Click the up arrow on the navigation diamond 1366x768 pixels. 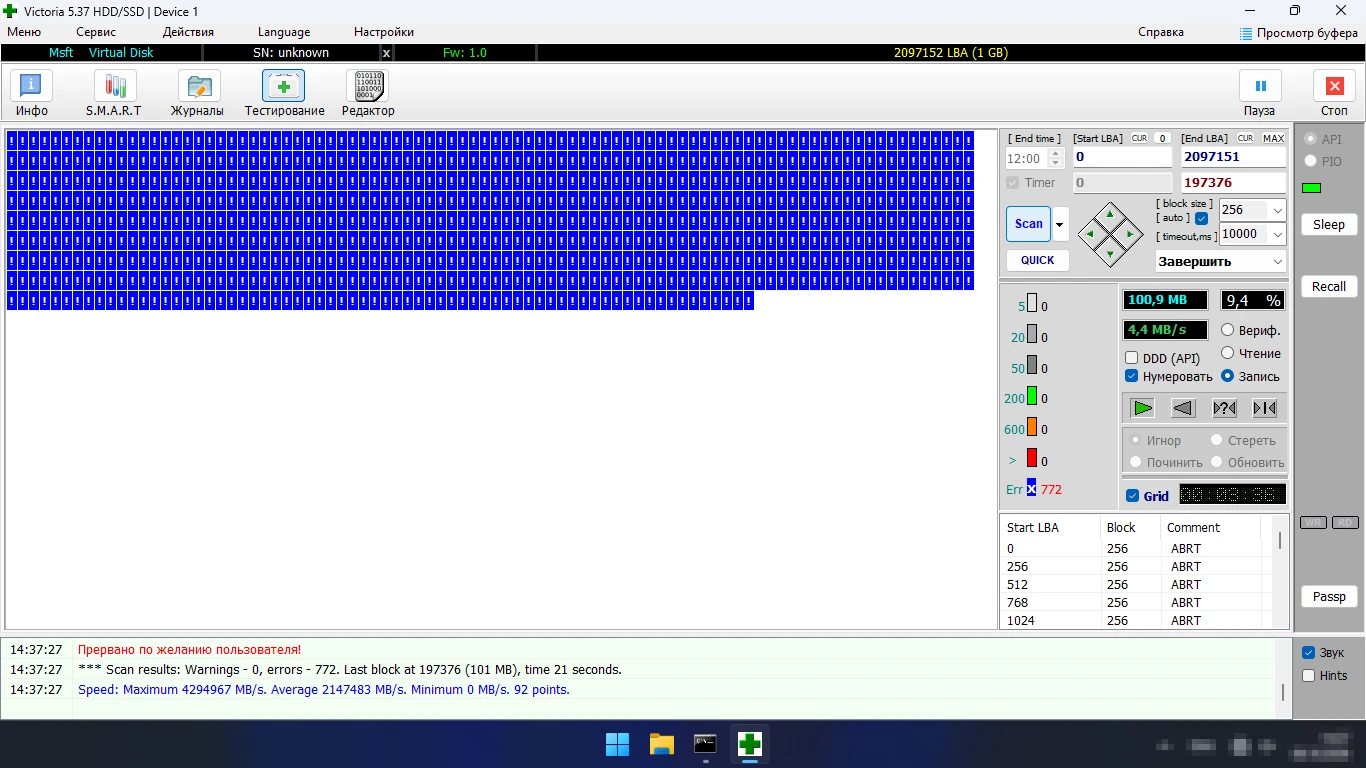[x=1110, y=214]
